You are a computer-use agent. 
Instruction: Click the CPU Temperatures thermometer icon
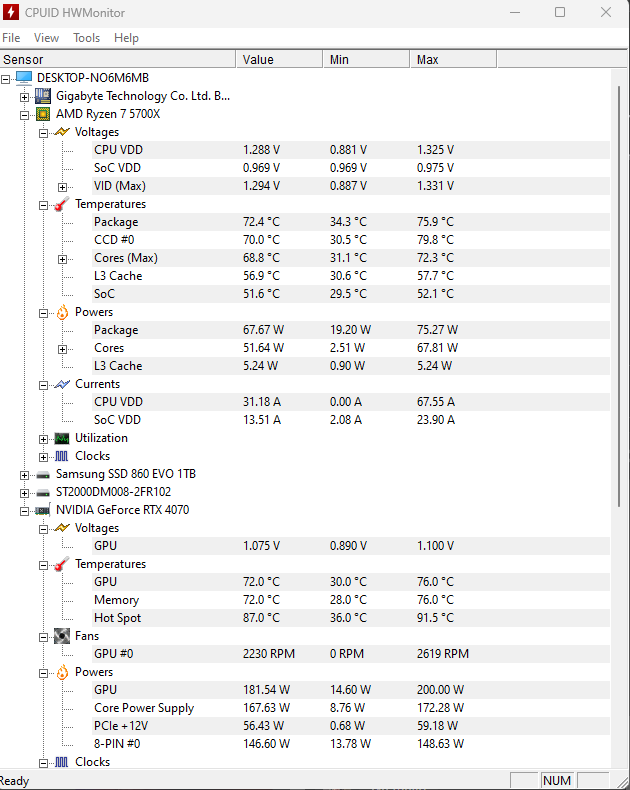tap(62, 204)
